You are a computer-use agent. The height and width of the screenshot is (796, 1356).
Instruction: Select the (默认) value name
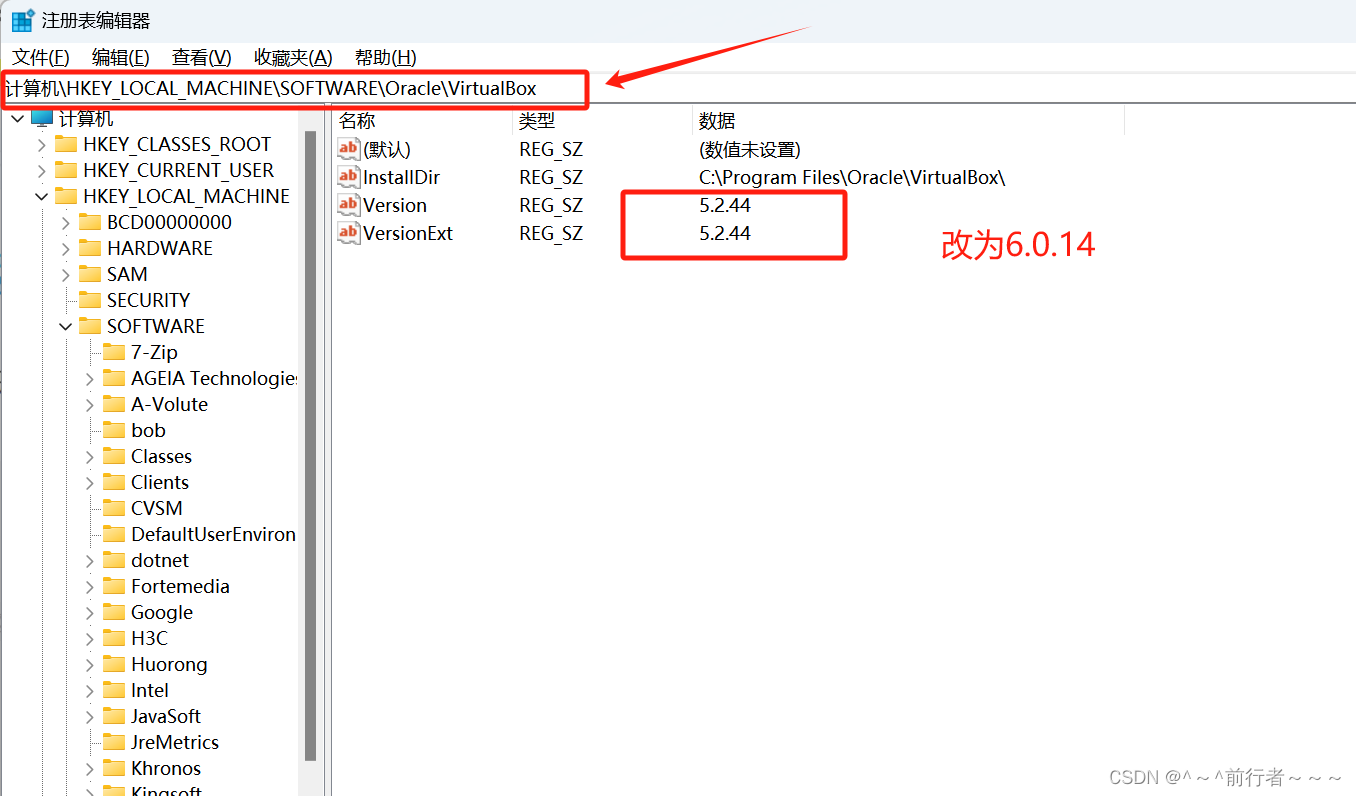tap(387, 149)
